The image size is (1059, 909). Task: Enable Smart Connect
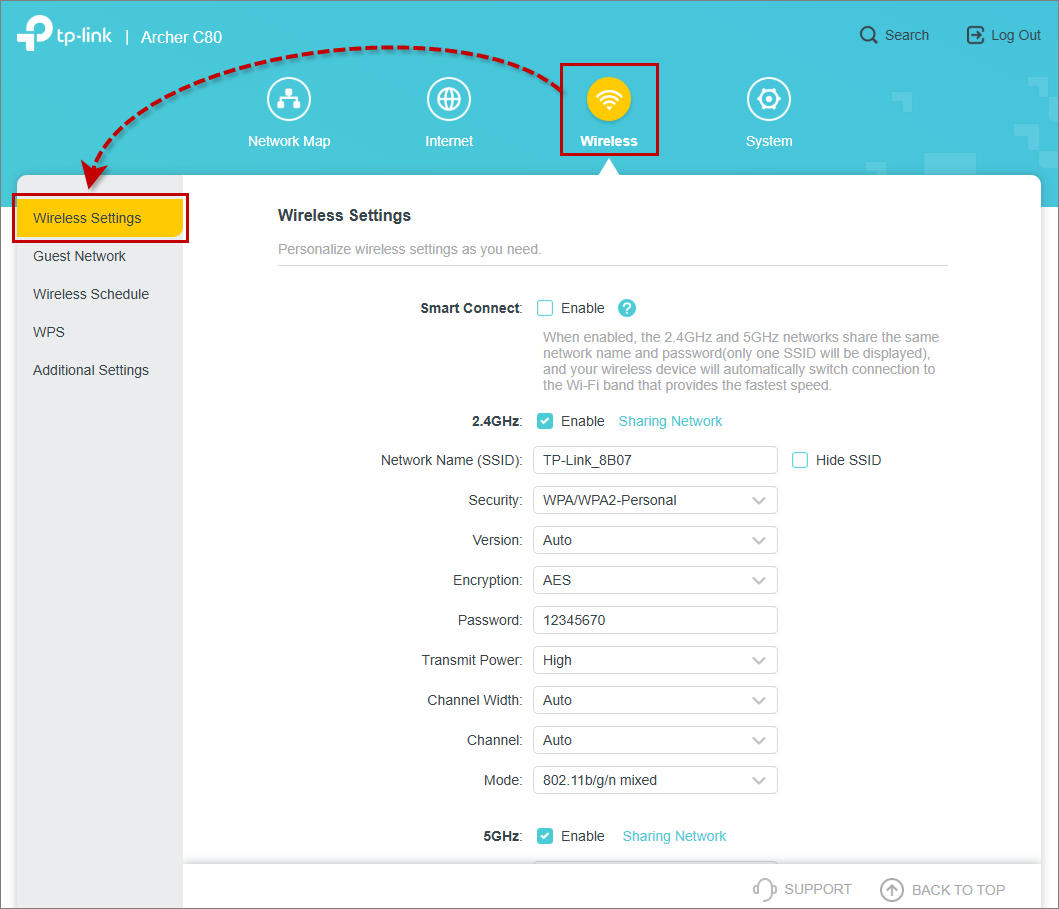[545, 308]
